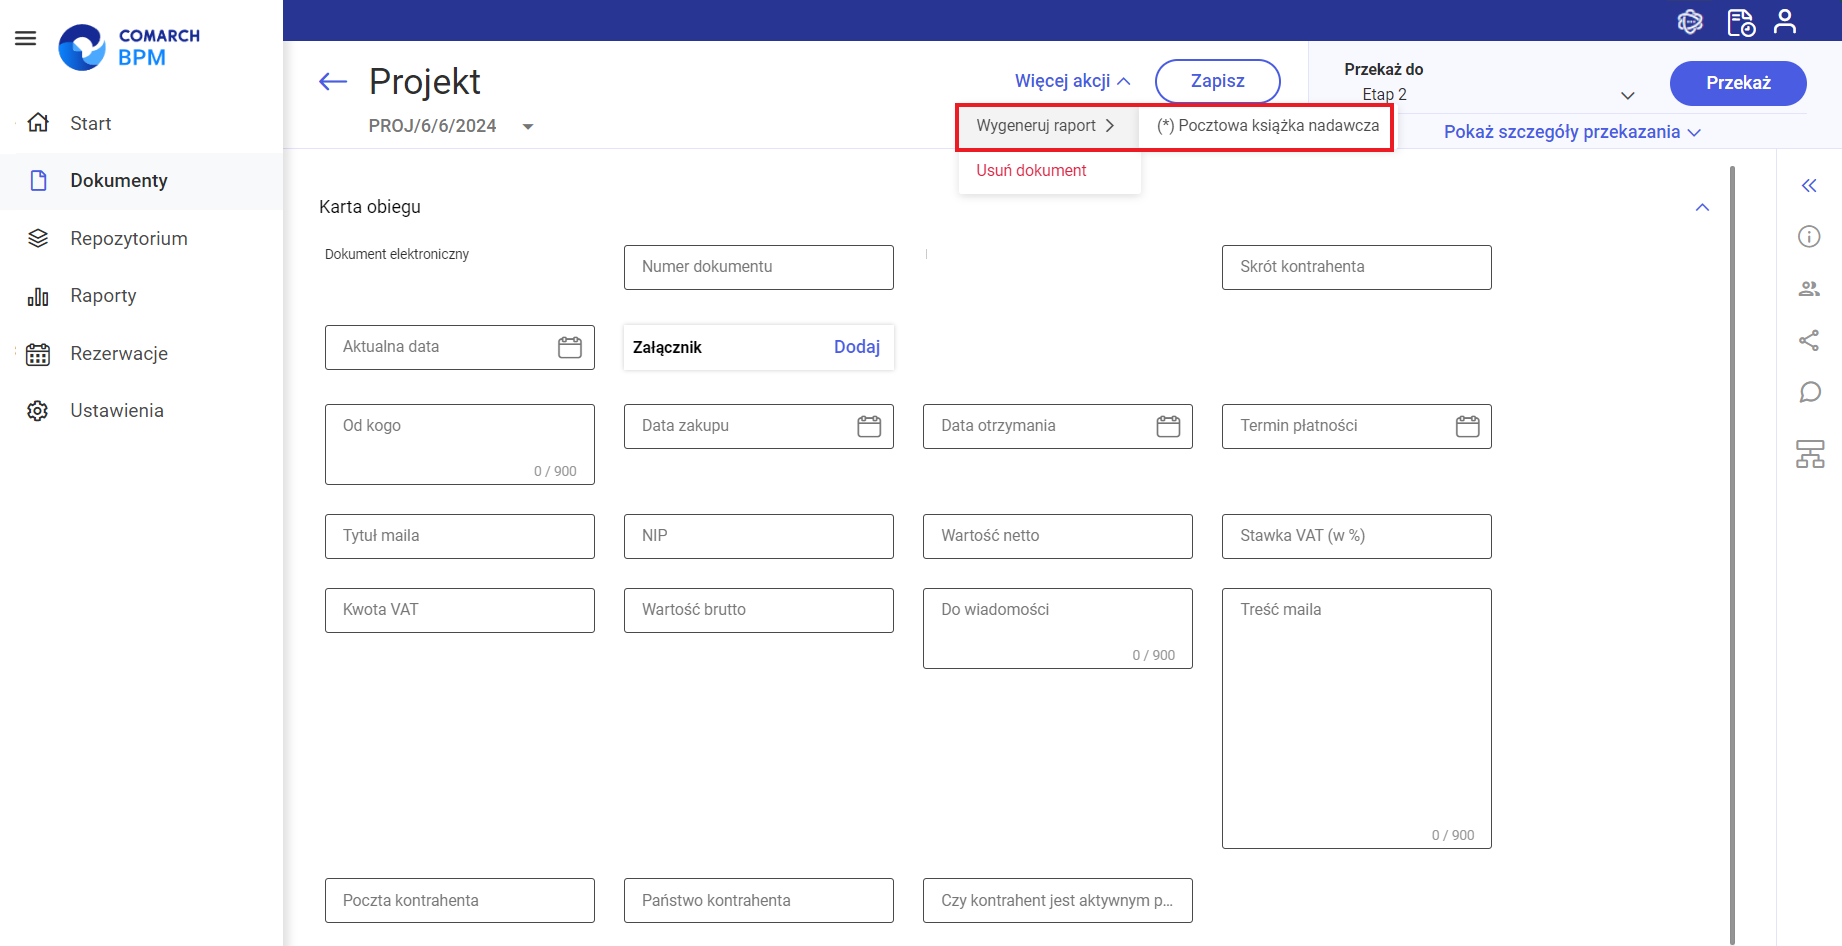This screenshot has width=1842, height=946.
Task: Open the information panel icon
Action: (x=1809, y=237)
